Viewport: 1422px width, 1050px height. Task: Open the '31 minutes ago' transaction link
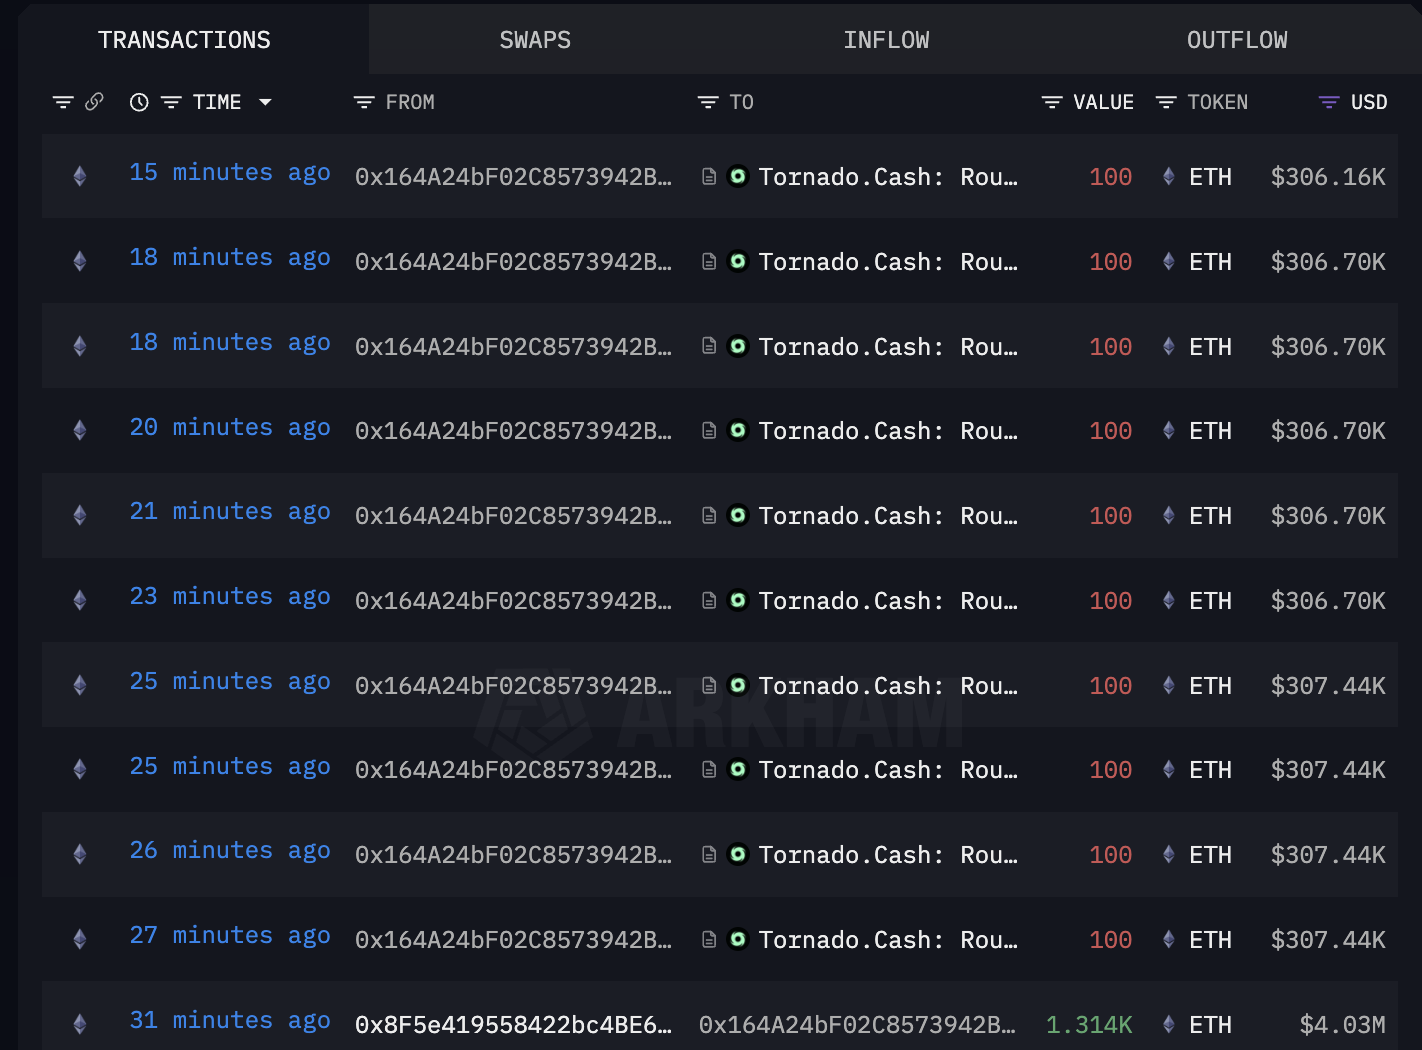(x=230, y=1021)
